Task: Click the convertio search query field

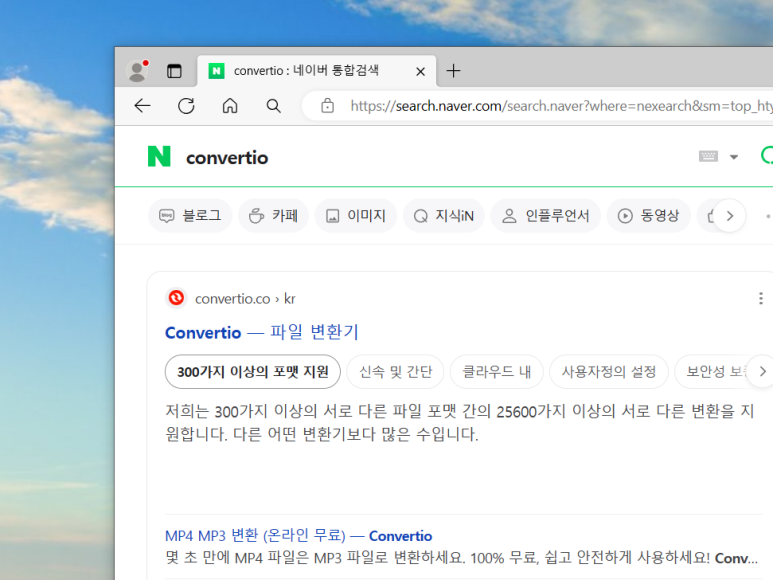Action: click(227, 158)
